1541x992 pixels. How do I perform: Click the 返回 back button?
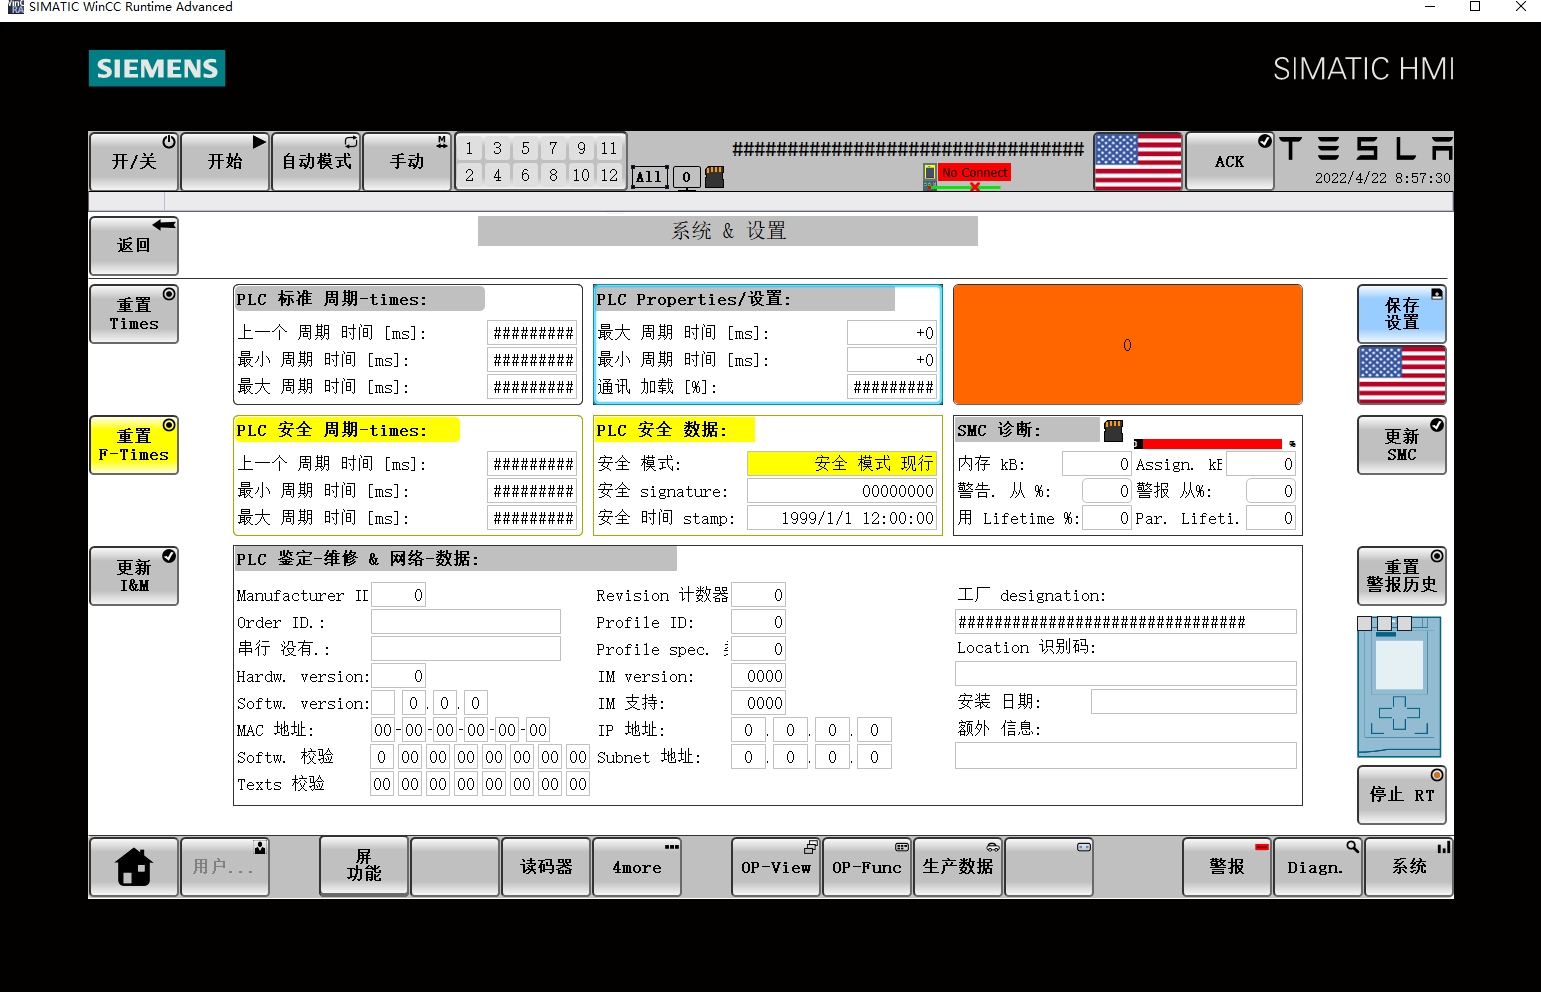pyautogui.click(x=134, y=245)
